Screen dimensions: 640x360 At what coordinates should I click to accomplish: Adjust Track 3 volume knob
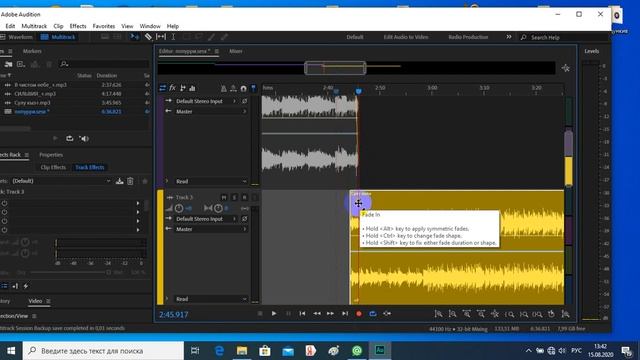179,208
